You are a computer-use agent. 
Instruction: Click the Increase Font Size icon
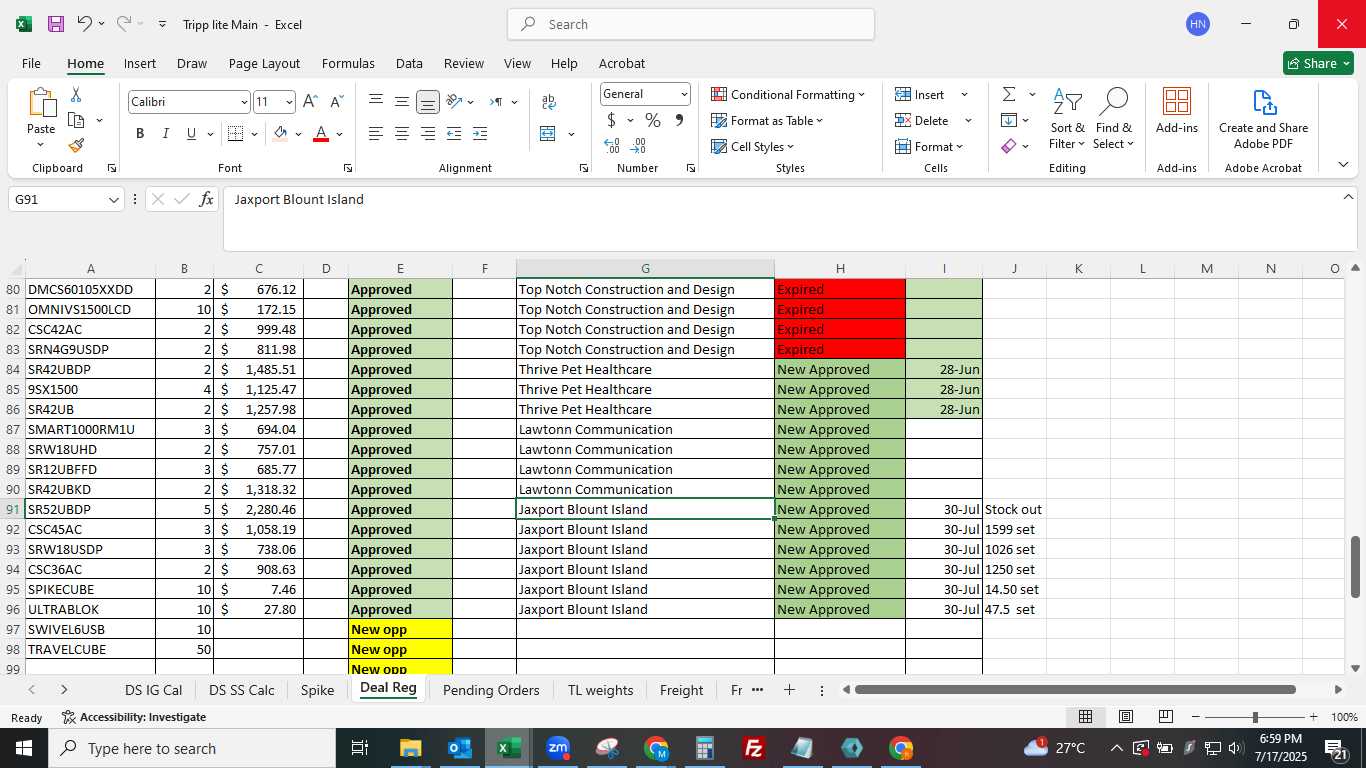pos(311,102)
